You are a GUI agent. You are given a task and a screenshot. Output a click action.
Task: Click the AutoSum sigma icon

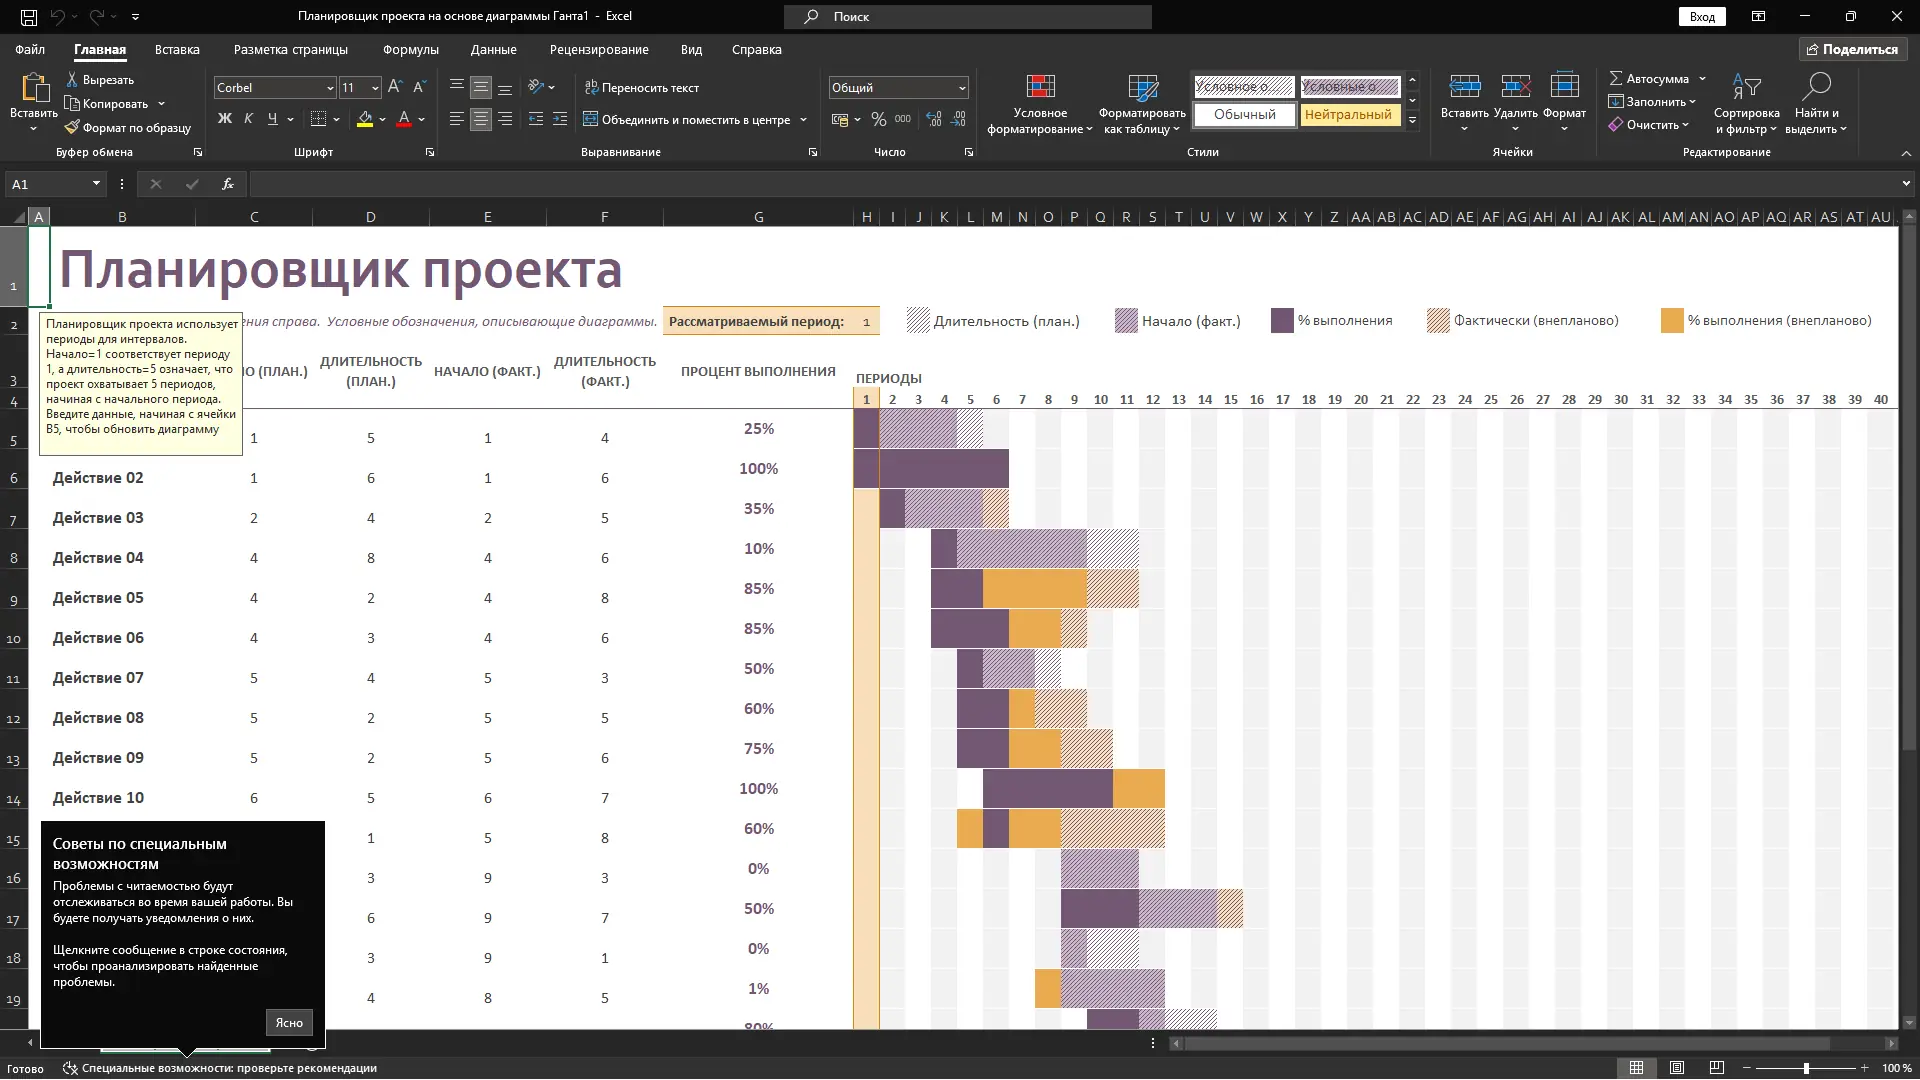tap(1616, 78)
